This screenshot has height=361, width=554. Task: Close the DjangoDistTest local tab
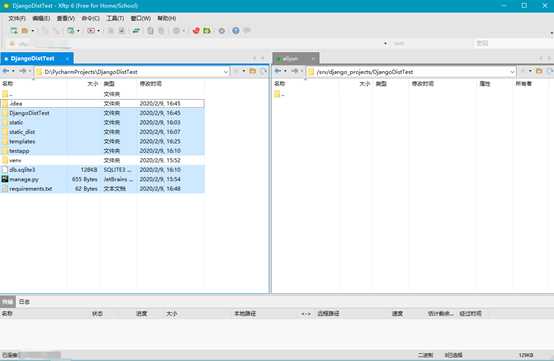pyautogui.click(x=67, y=59)
